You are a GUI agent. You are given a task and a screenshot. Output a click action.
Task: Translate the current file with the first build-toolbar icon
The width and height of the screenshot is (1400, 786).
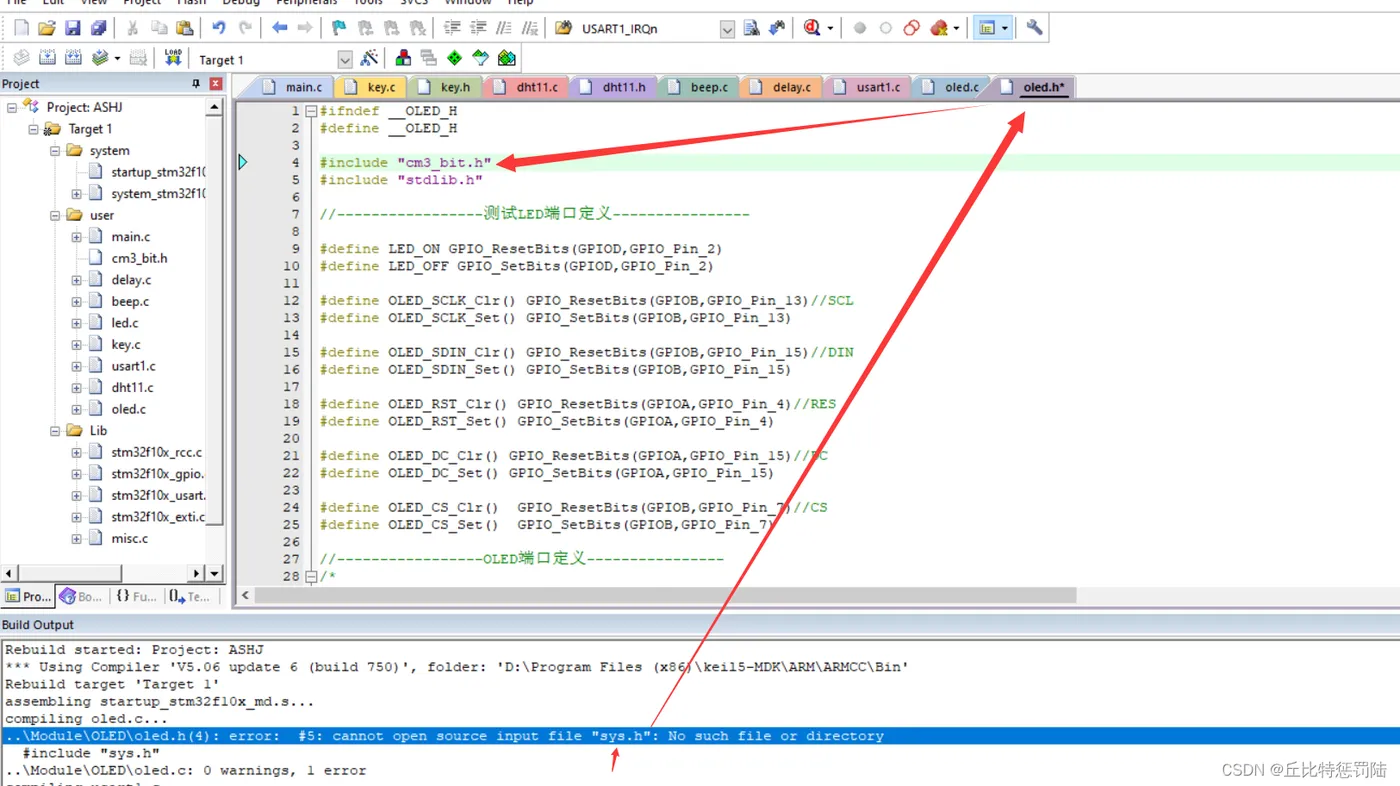pos(21,59)
